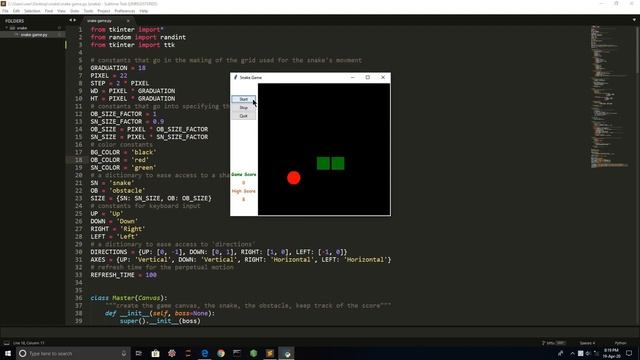The image size is (640, 360).
Task: Click Stop button in Snake Game window
Action: click(243, 107)
